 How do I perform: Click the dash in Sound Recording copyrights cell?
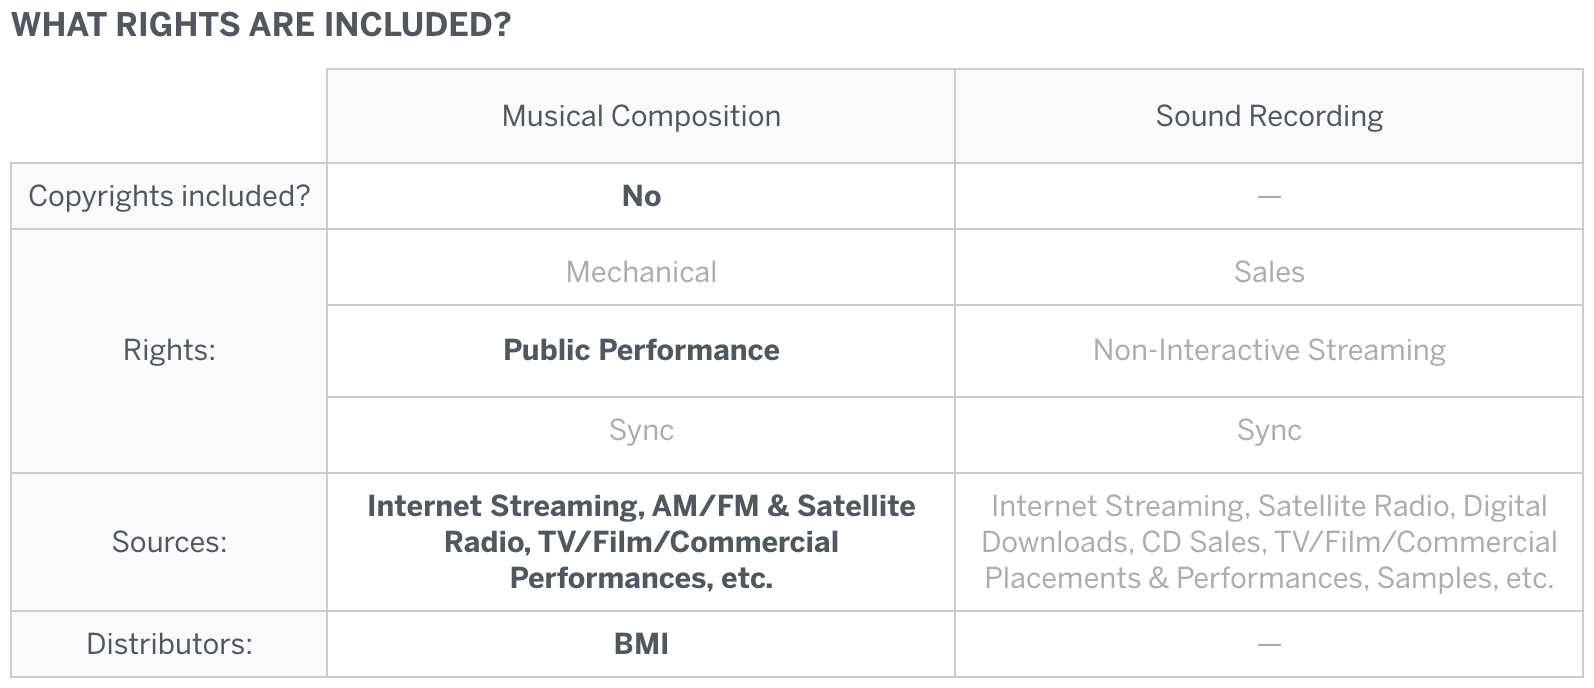pyautogui.click(x=1269, y=197)
